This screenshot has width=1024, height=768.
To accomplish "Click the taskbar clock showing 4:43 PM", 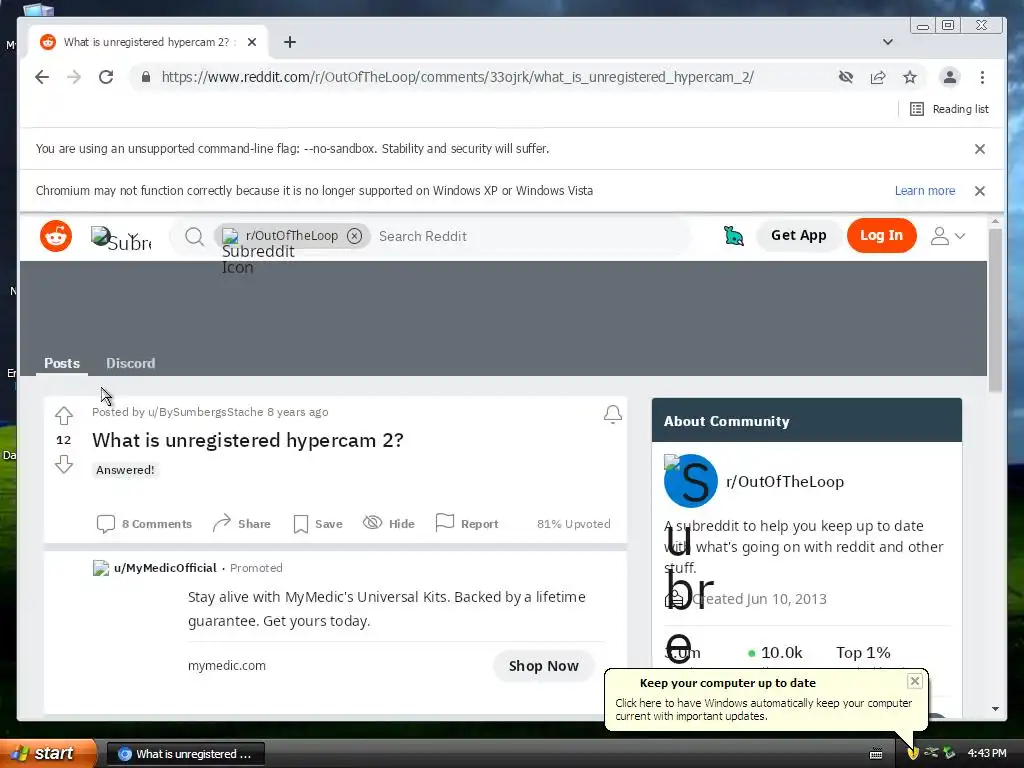I will [x=987, y=753].
